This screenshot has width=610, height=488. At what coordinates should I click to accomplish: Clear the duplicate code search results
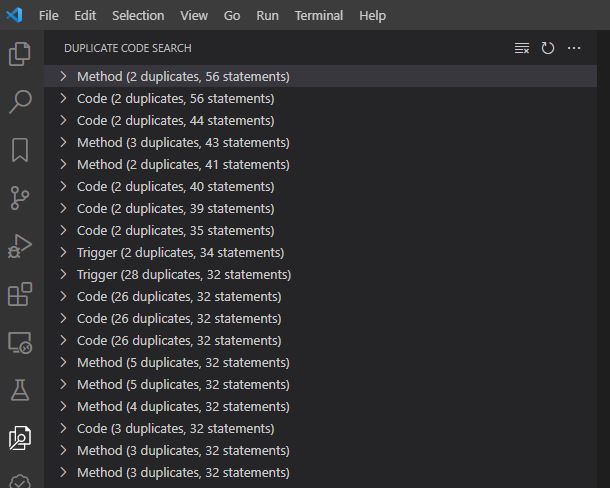pos(522,48)
